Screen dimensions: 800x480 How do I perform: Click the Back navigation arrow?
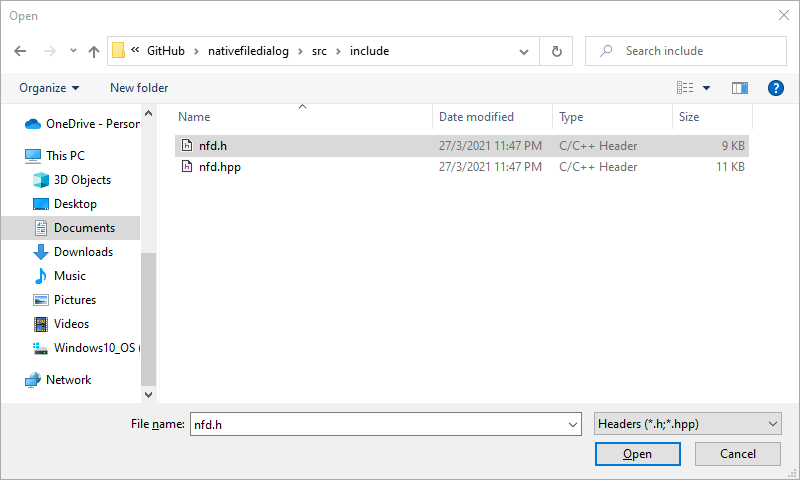point(21,51)
